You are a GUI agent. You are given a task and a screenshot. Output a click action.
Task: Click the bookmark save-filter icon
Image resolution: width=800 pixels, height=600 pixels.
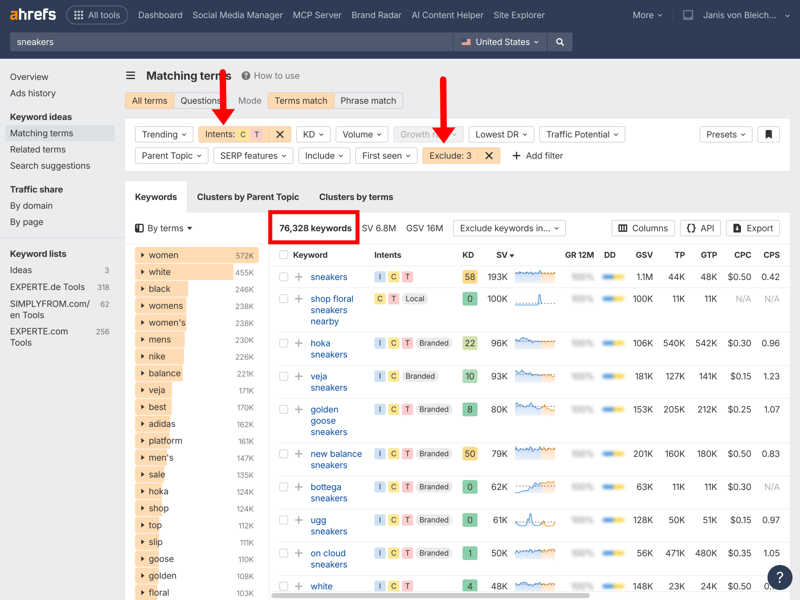pos(768,134)
